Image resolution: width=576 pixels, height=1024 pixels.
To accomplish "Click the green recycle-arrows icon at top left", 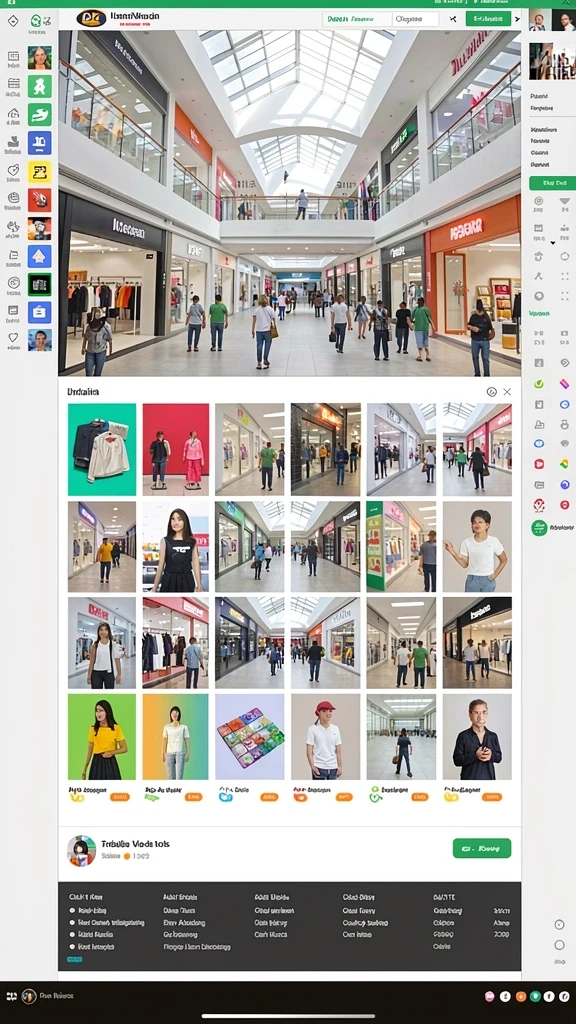I will click(x=36, y=21).
